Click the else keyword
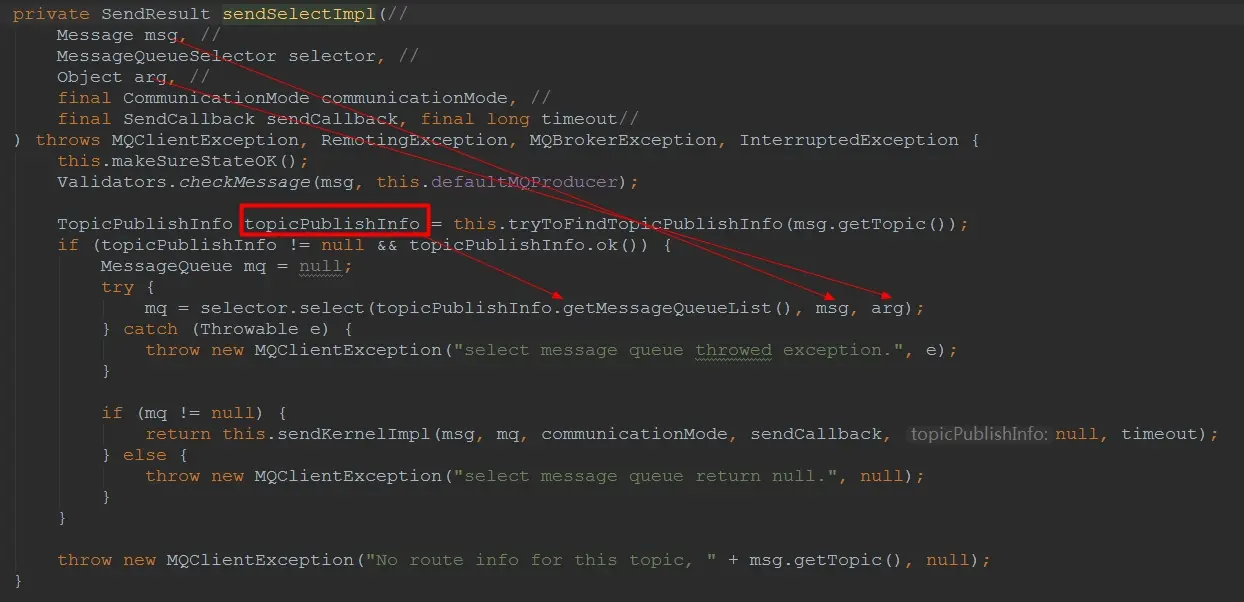Image resolution: width=1244 pixels, height=602 pixels. pyautogui.click(x=145, y=455)
